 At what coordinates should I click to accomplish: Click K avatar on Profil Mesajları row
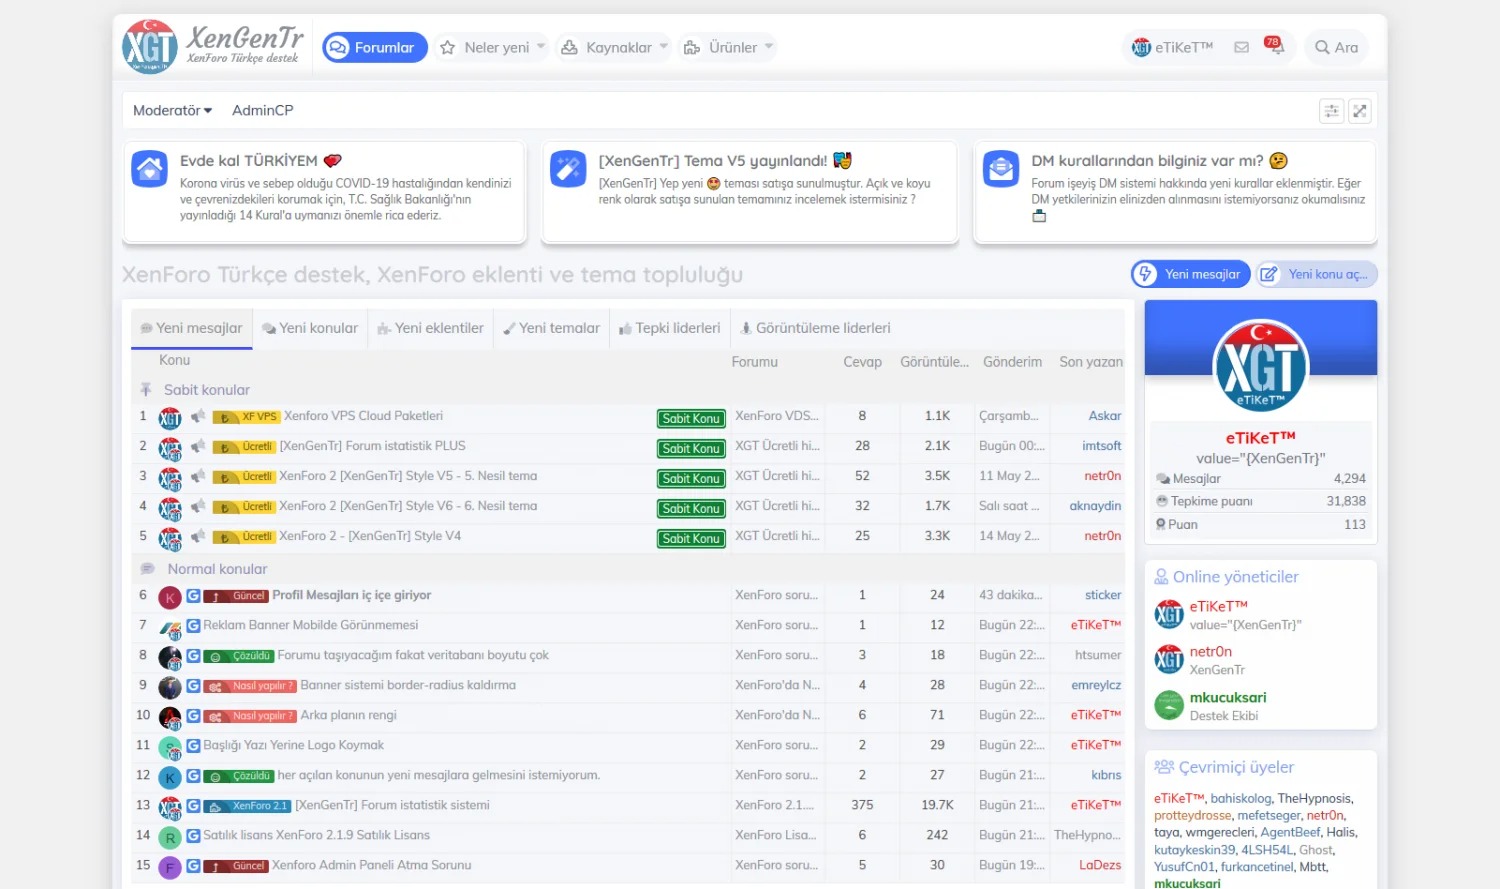170,598
